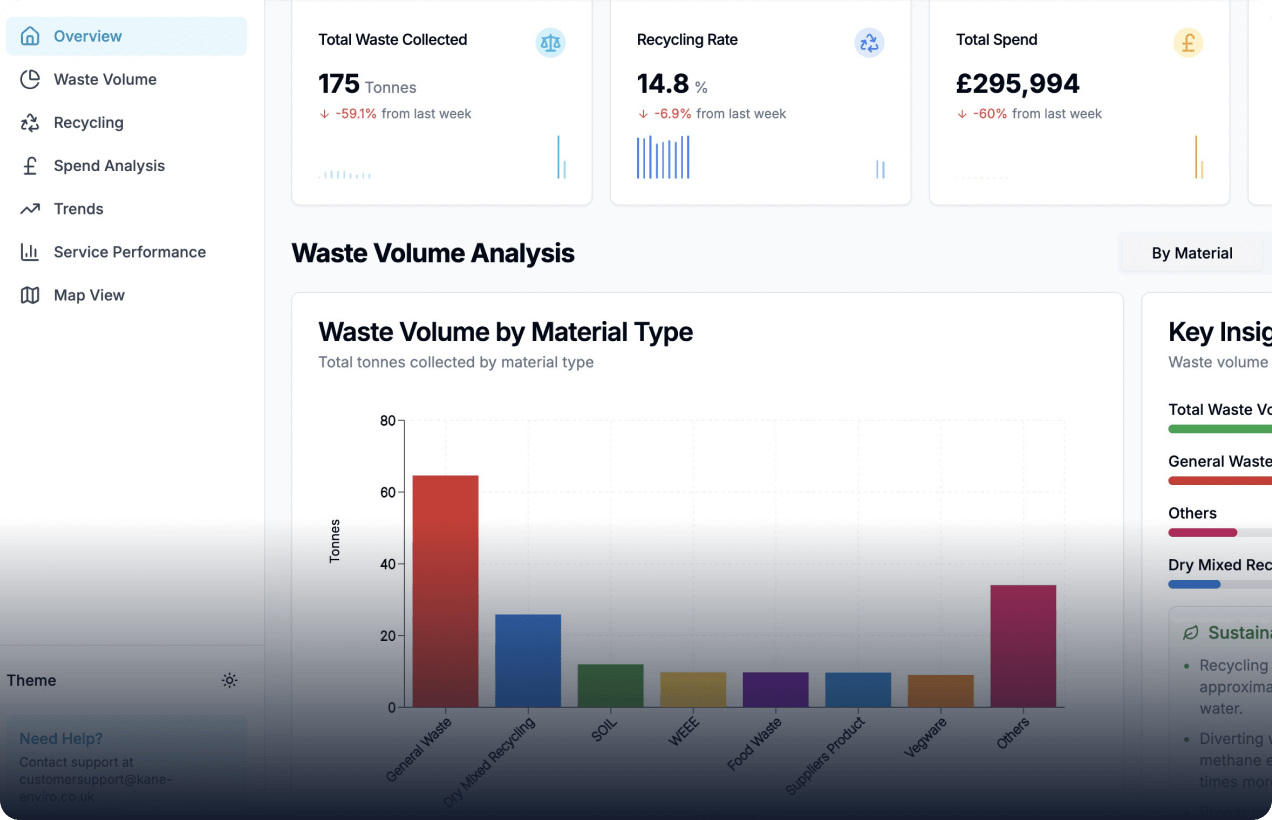Click the 'Others' x-axis label

pos(1013,734)
